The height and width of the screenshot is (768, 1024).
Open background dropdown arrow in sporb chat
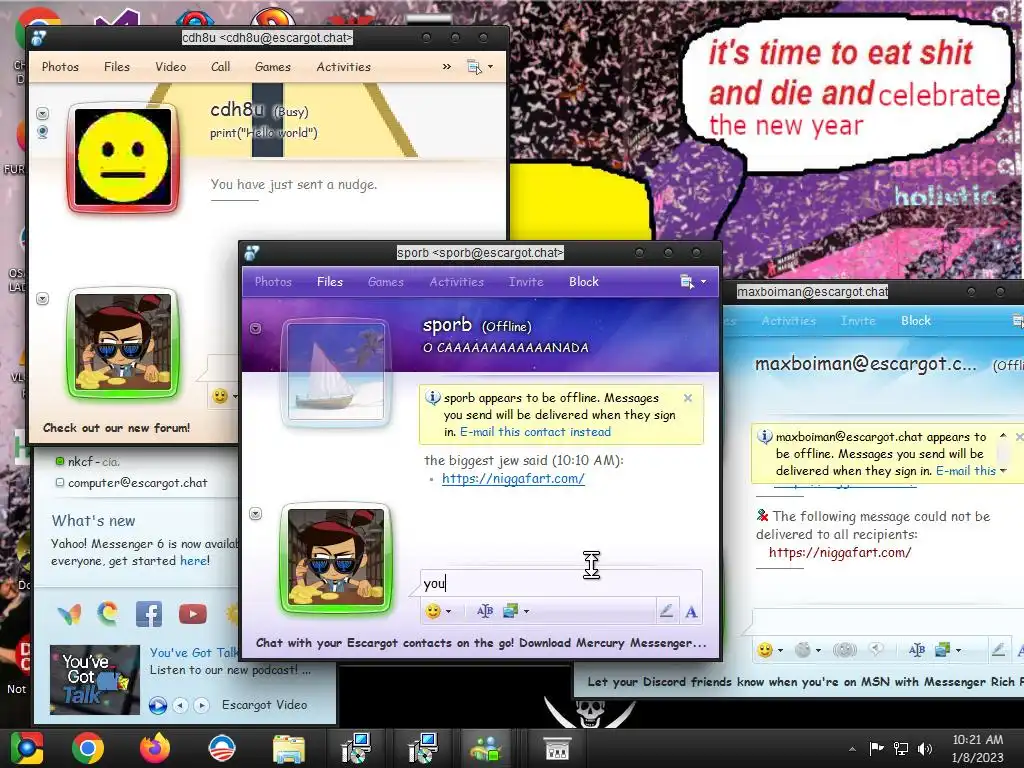pos(526,612)
